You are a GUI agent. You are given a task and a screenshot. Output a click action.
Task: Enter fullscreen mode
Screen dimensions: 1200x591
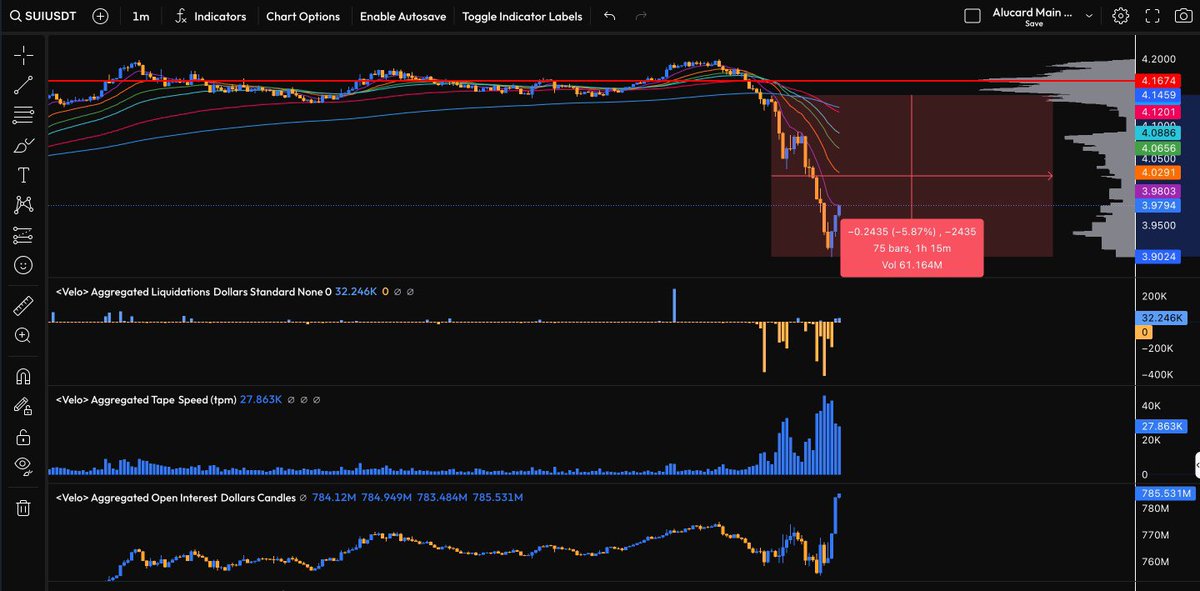coord(1153,16)
